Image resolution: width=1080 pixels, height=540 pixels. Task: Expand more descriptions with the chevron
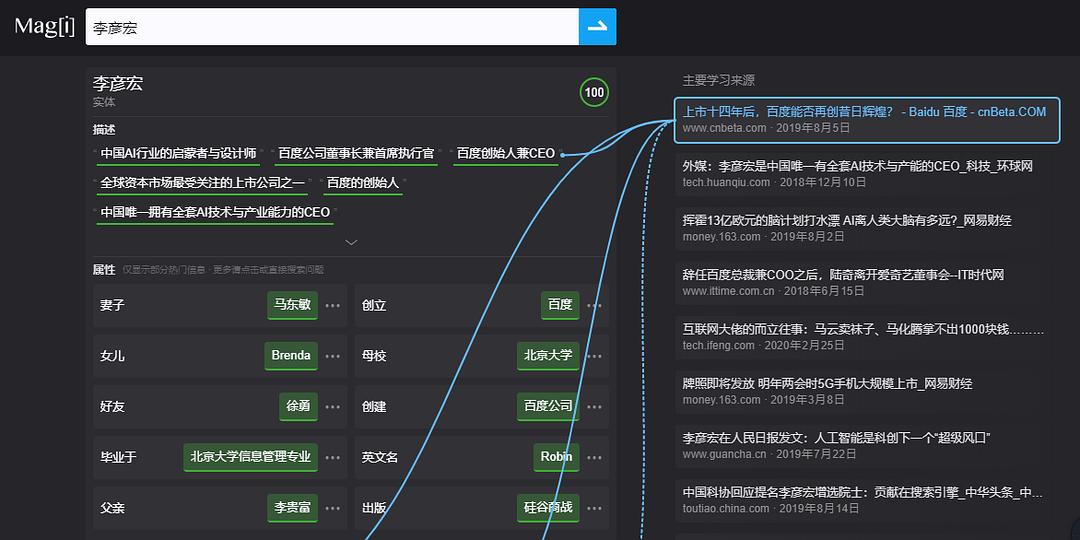(x=351, y=242)
